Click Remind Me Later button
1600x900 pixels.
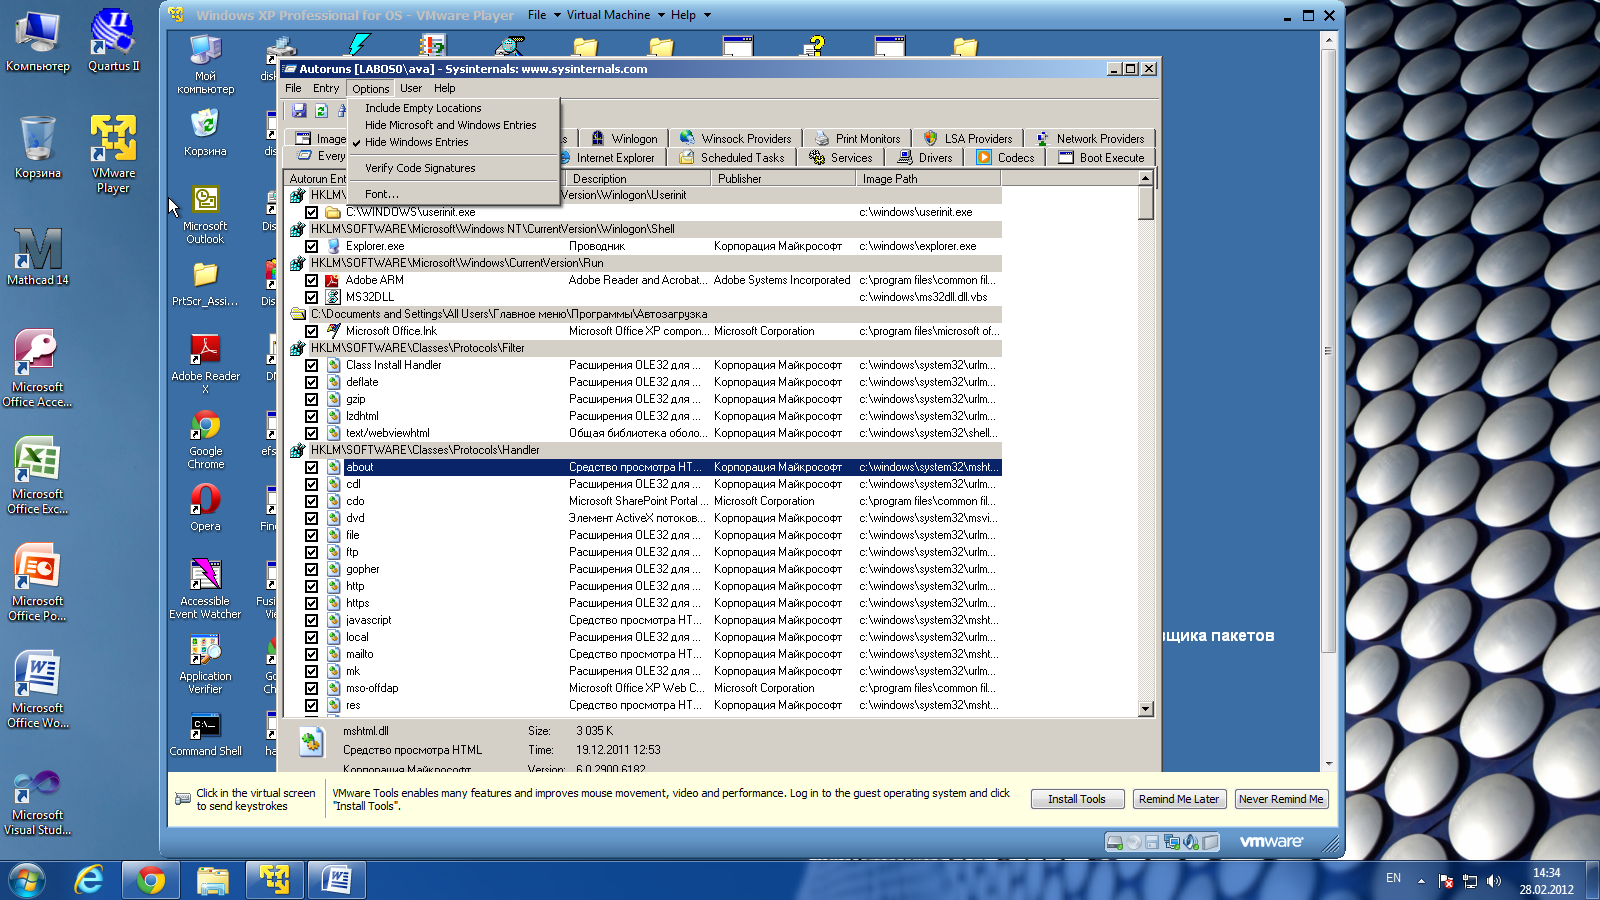[1179, 799]
